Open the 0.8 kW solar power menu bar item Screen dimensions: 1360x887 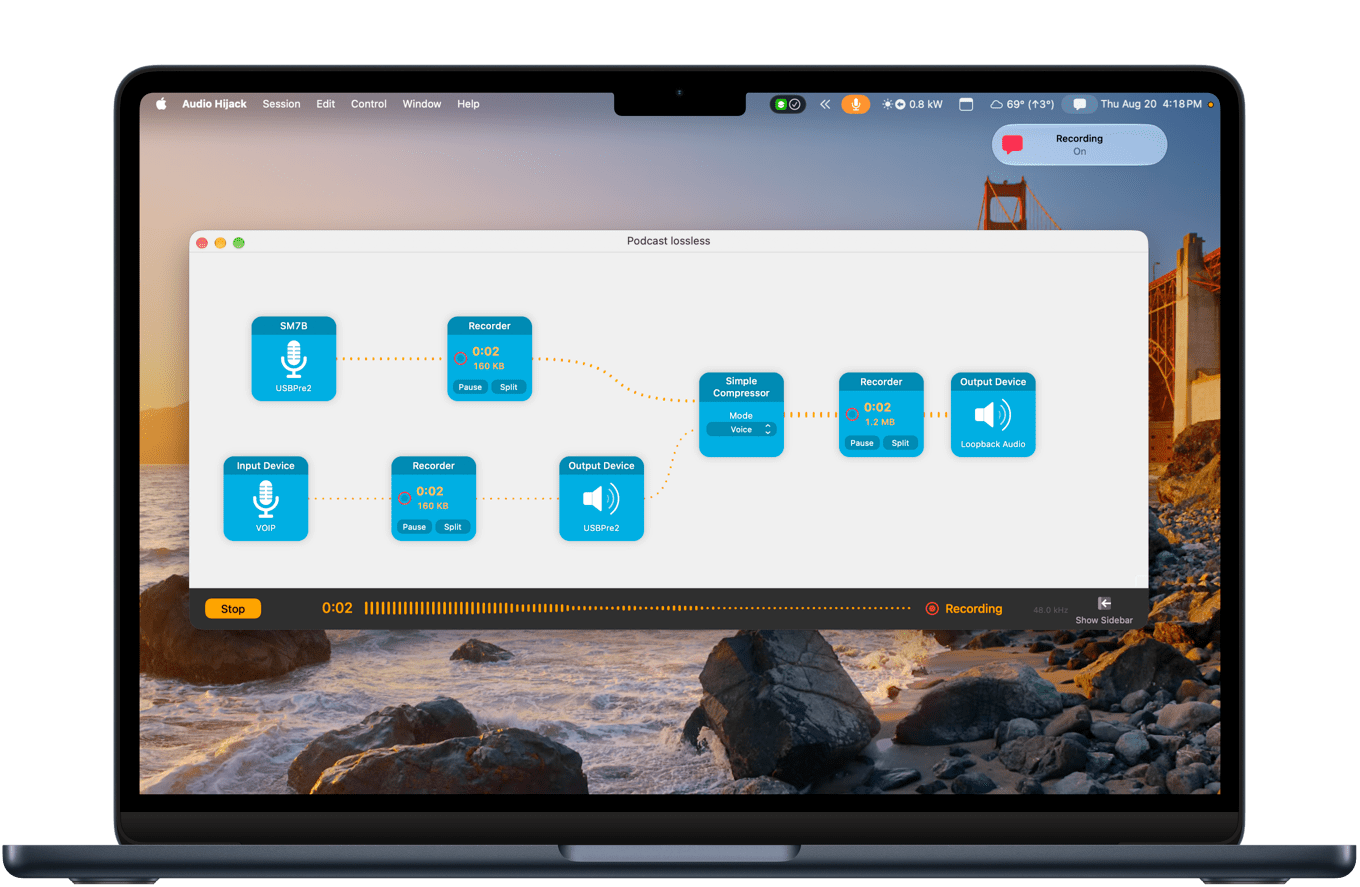tap(911, 104)
